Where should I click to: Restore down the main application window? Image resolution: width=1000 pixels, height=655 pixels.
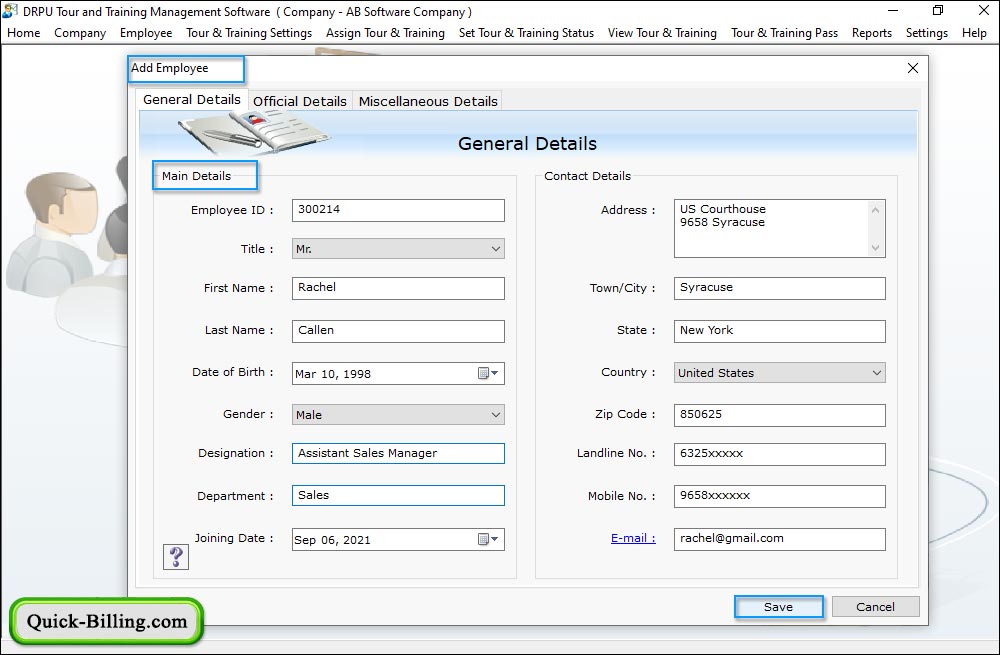point(938,10)
